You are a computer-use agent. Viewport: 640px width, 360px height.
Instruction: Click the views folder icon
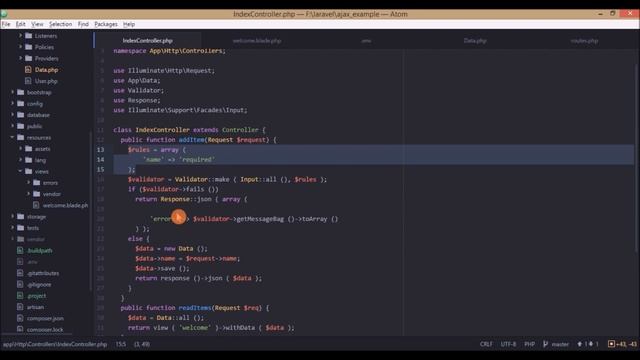click(x=29, y=171)
